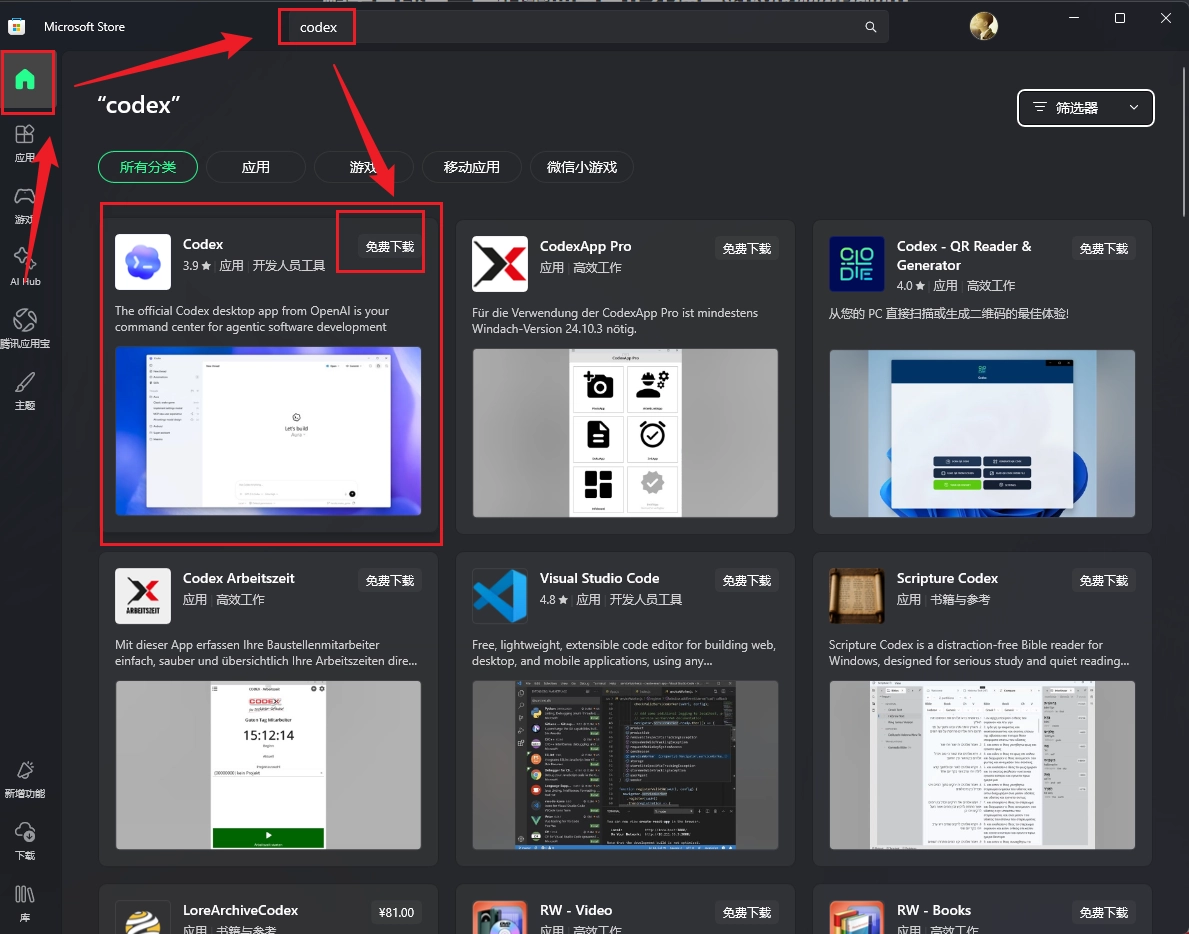Select the 所有分类 category tab
The height and width of the screenshot is (934, 1189).
[148, 167]
